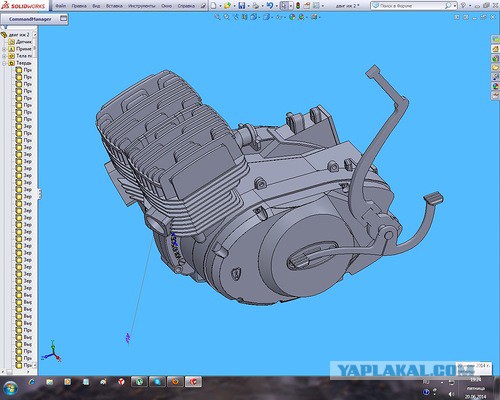Select Датчики folder in feature tree
Image resolution: width=500 pixels, height=400 pixels.
(20, 42)
